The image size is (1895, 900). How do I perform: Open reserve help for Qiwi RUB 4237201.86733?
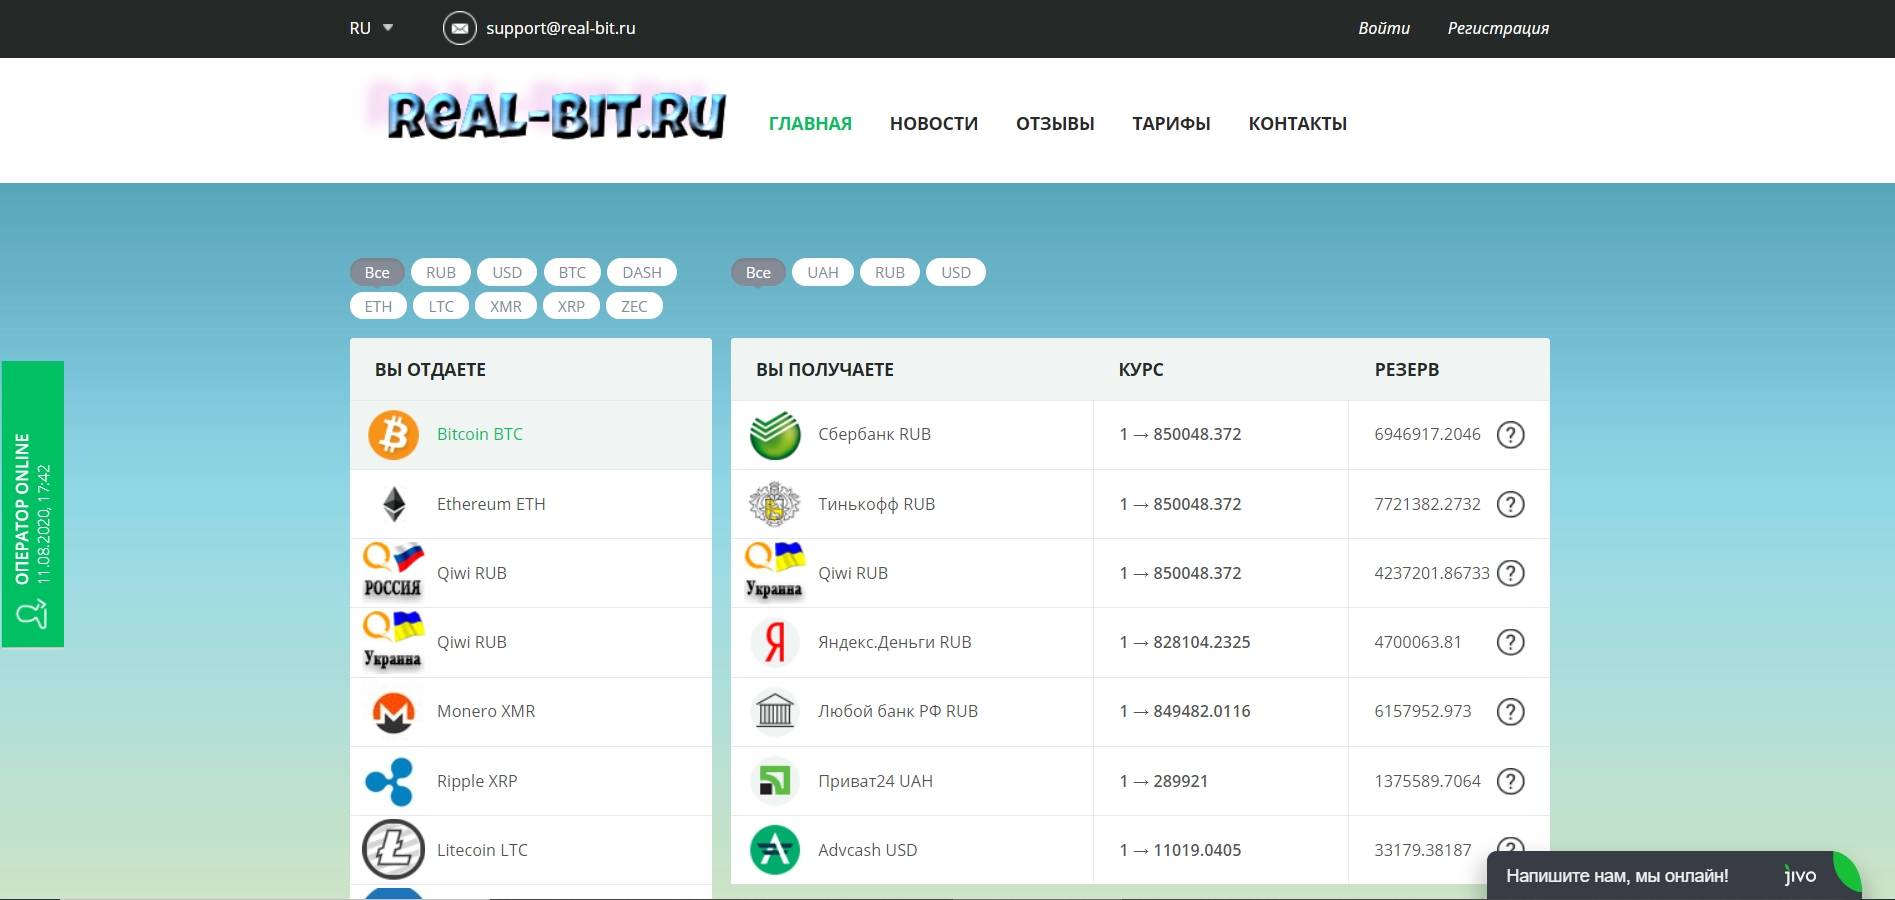[1510, 573]
